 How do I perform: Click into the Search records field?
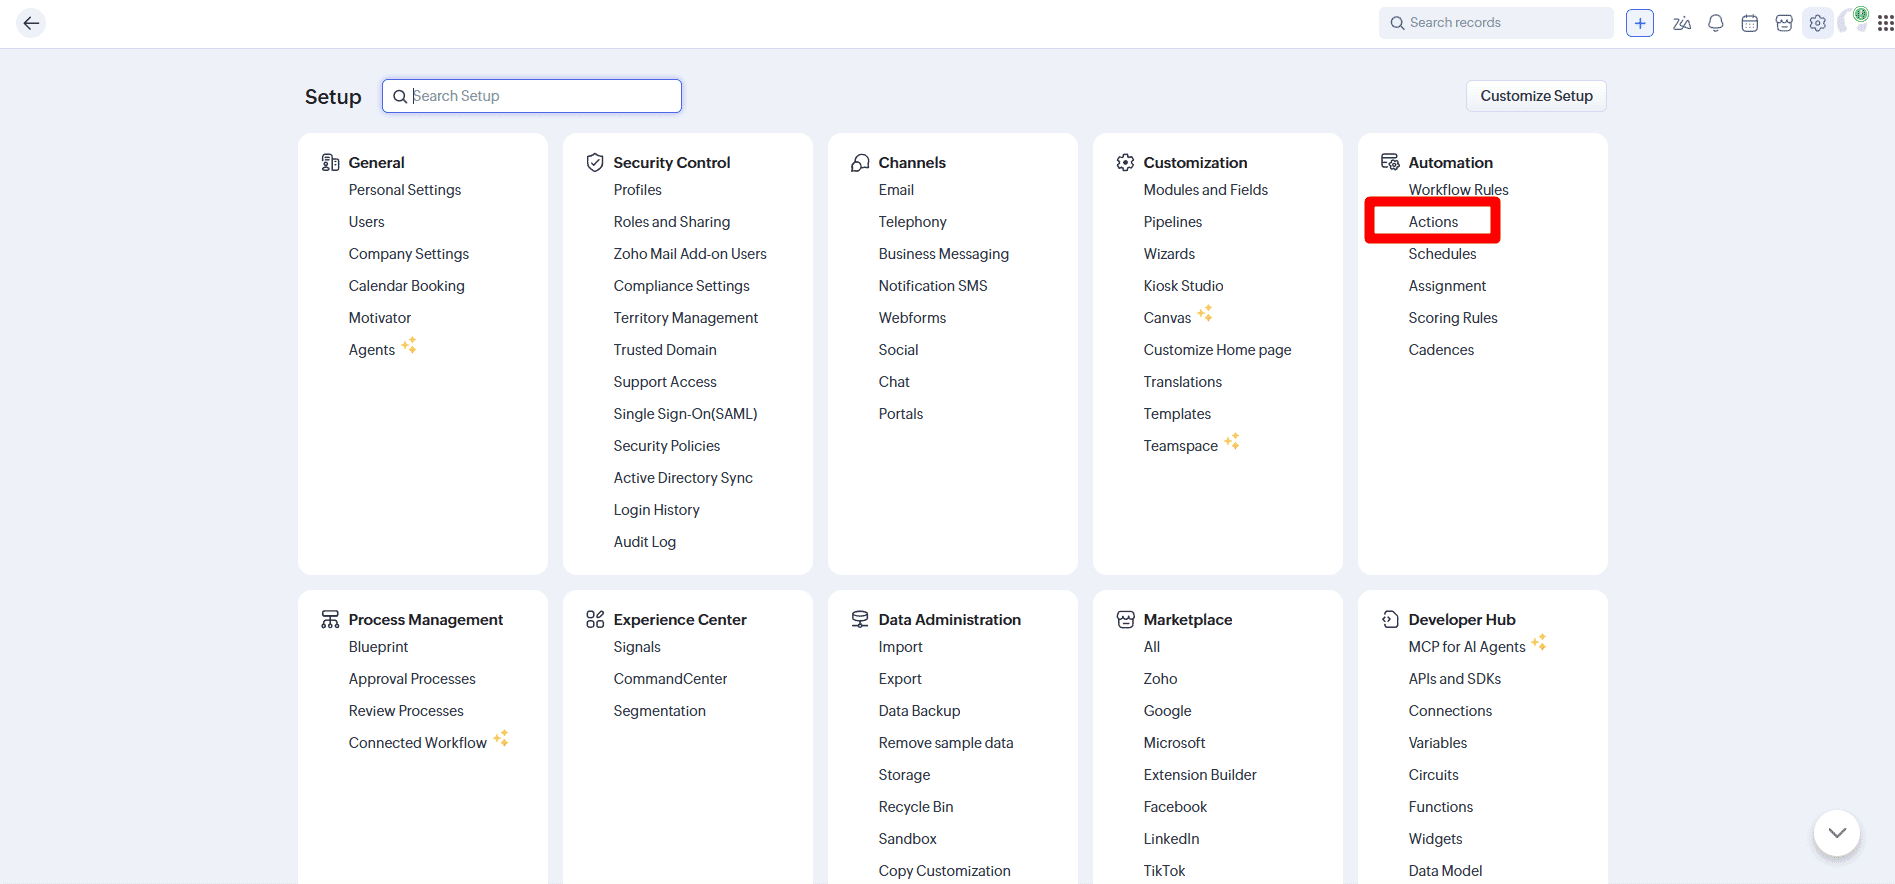tap(1496, 23)
